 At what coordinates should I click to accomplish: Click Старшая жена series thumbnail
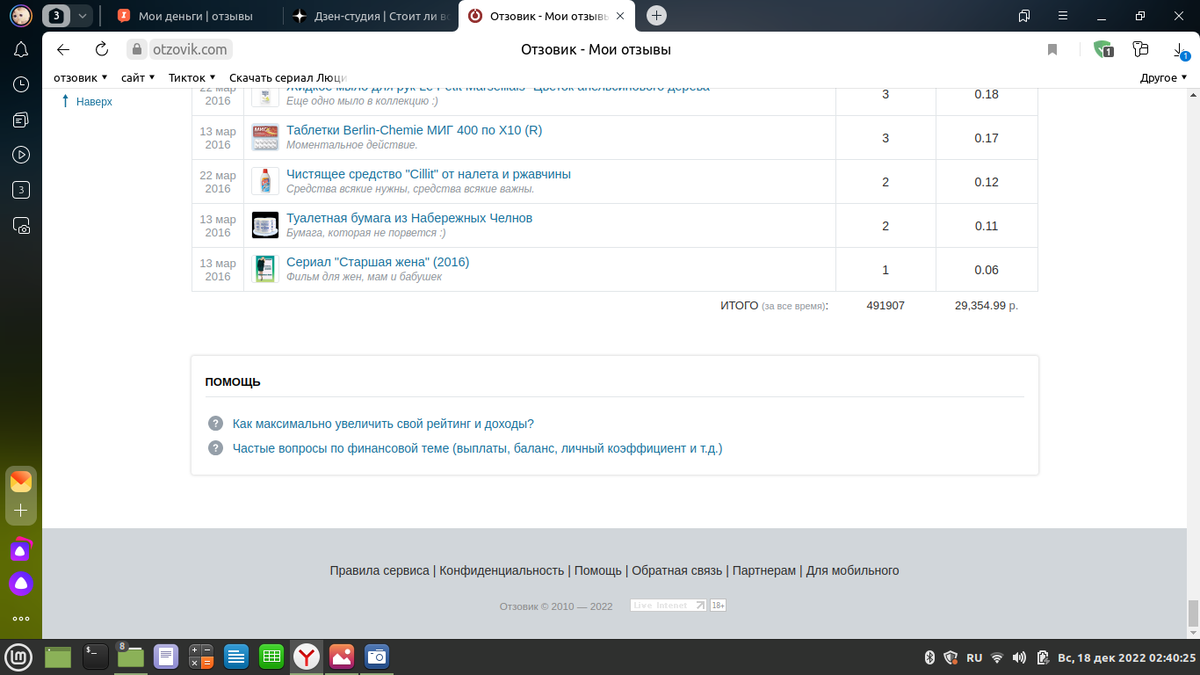click(265, 269)
